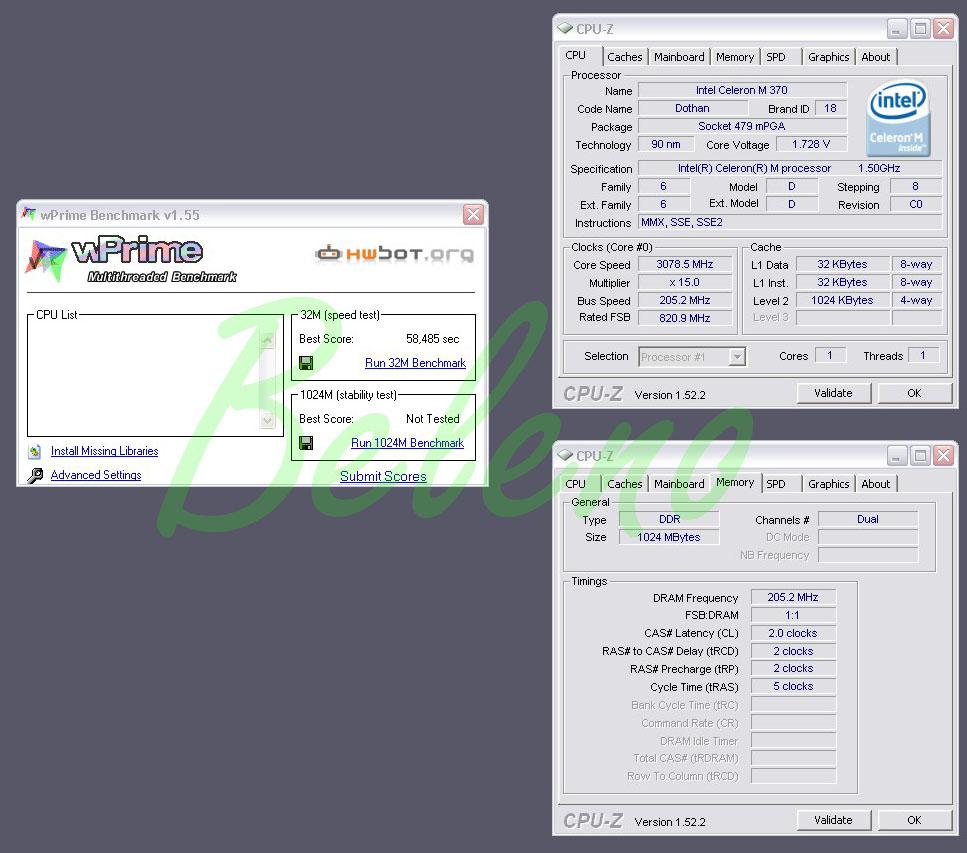Click the processor name field Intel Celeron M 370

[x=742, y=90]
